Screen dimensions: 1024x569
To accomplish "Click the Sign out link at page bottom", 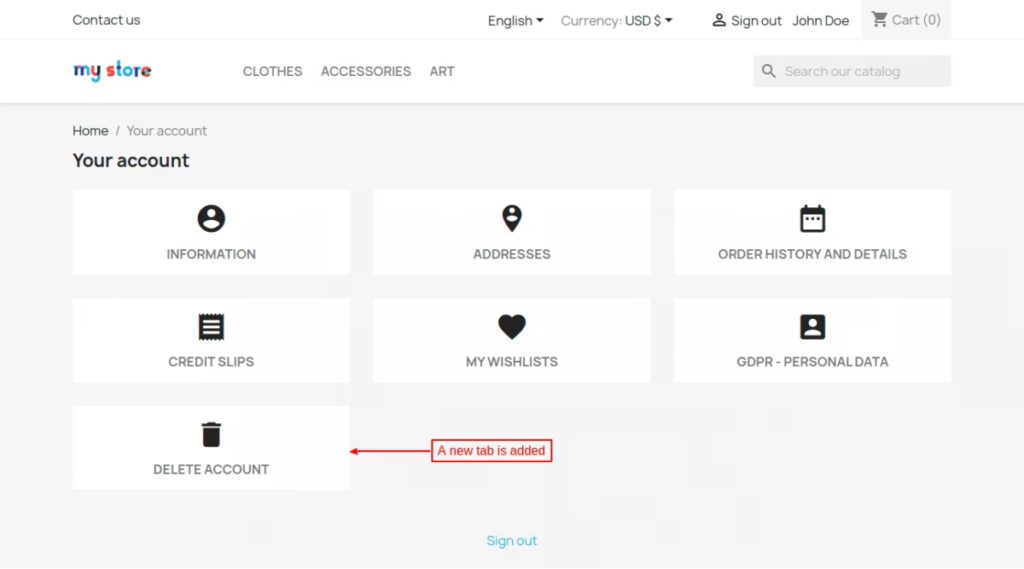I will click(x=511, y=541).
